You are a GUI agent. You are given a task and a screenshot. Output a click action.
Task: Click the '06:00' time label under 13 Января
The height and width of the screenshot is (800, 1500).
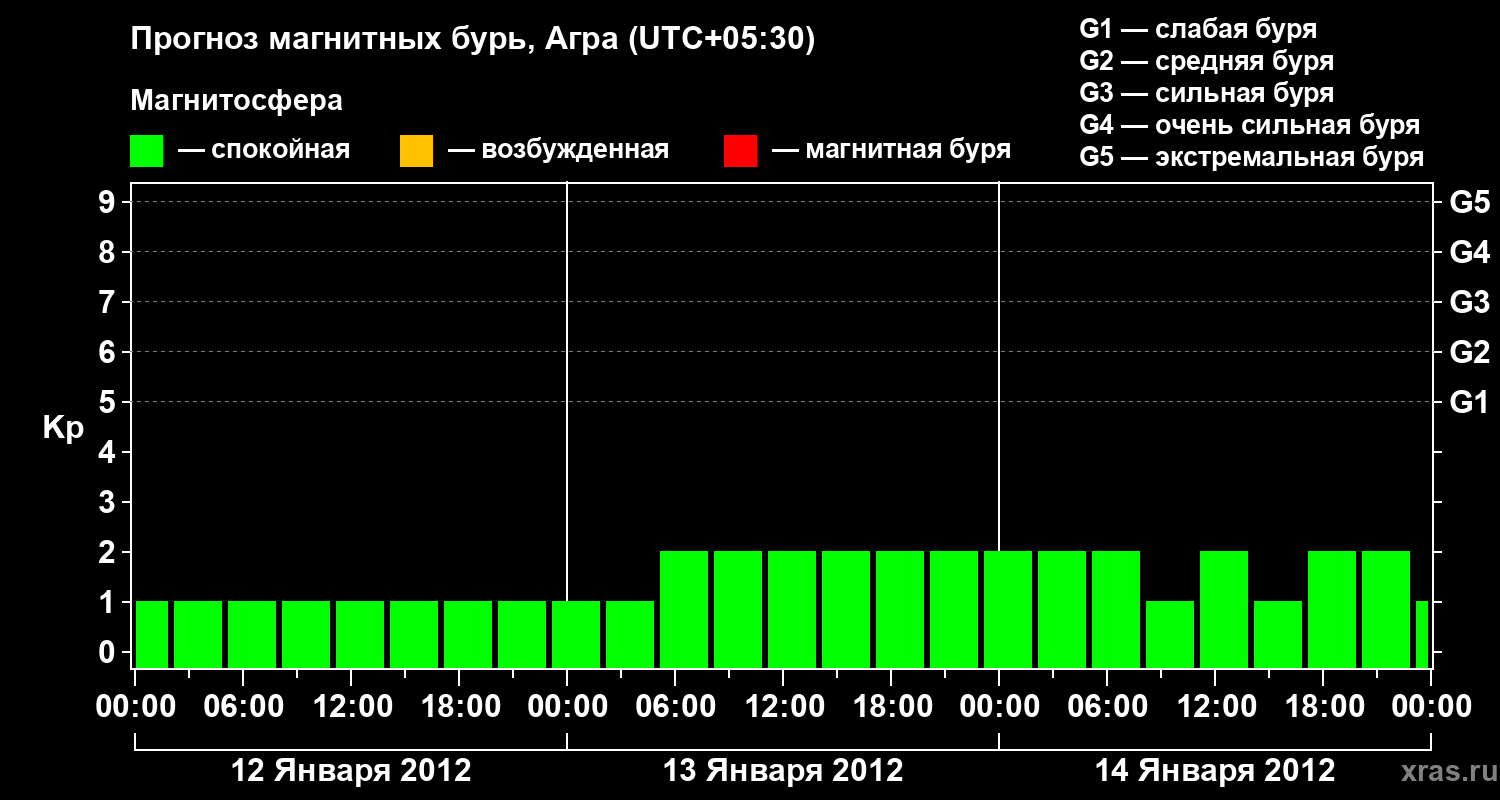point(676,707)
